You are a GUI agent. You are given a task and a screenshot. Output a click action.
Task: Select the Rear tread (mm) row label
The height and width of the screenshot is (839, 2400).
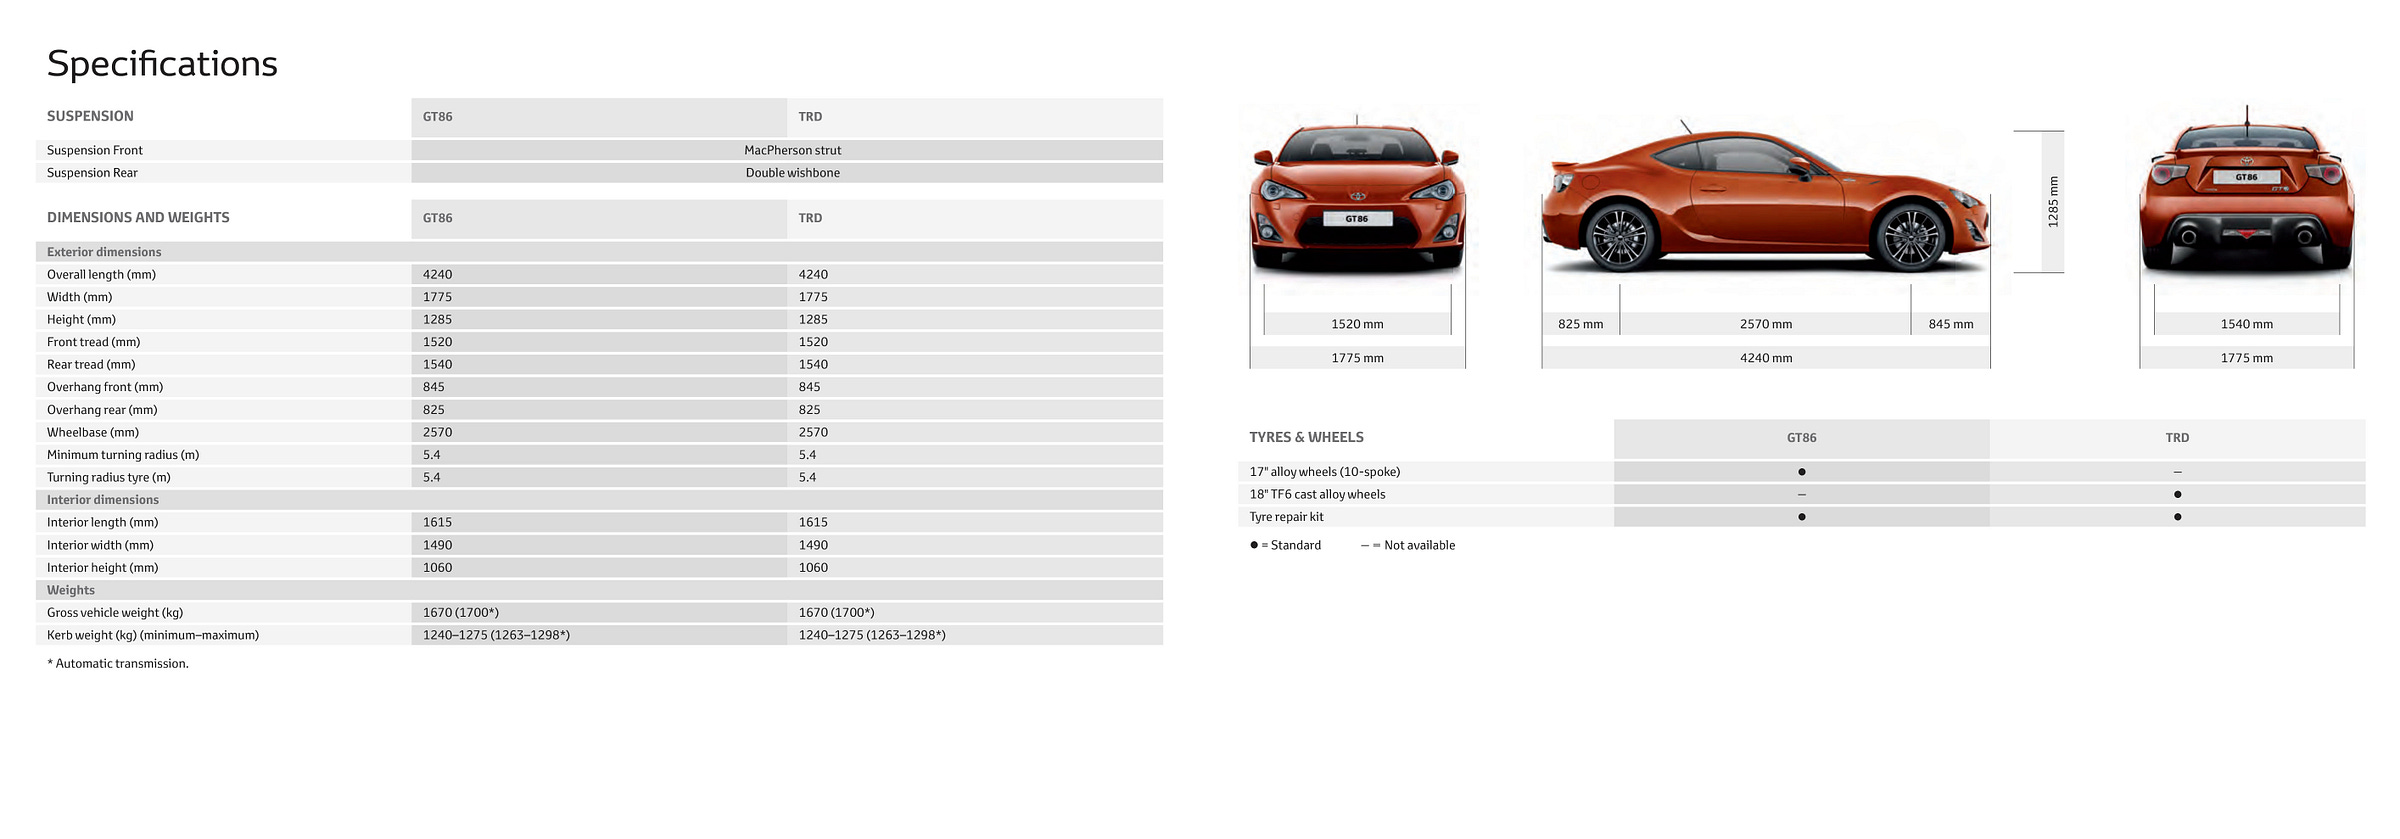coord(91,365)
